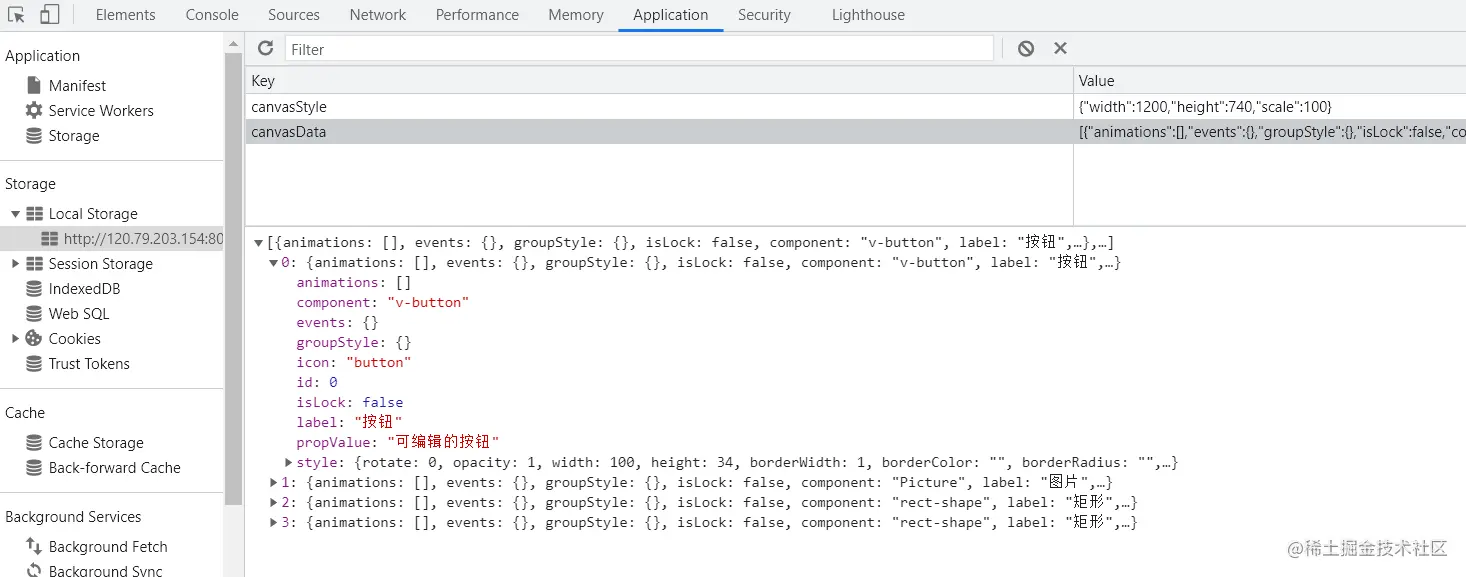Select the canvasData key row

(659, 132)
